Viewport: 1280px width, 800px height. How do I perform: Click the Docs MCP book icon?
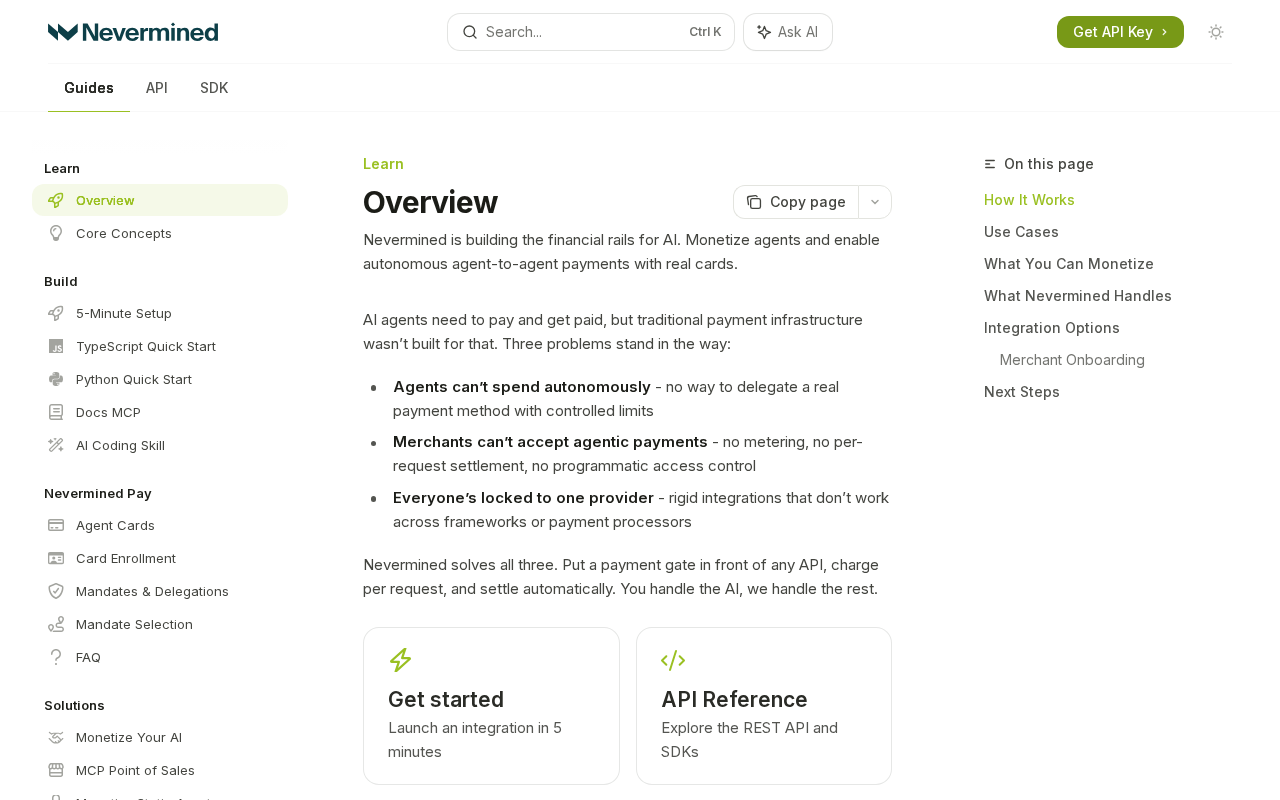tap(56, 412)
